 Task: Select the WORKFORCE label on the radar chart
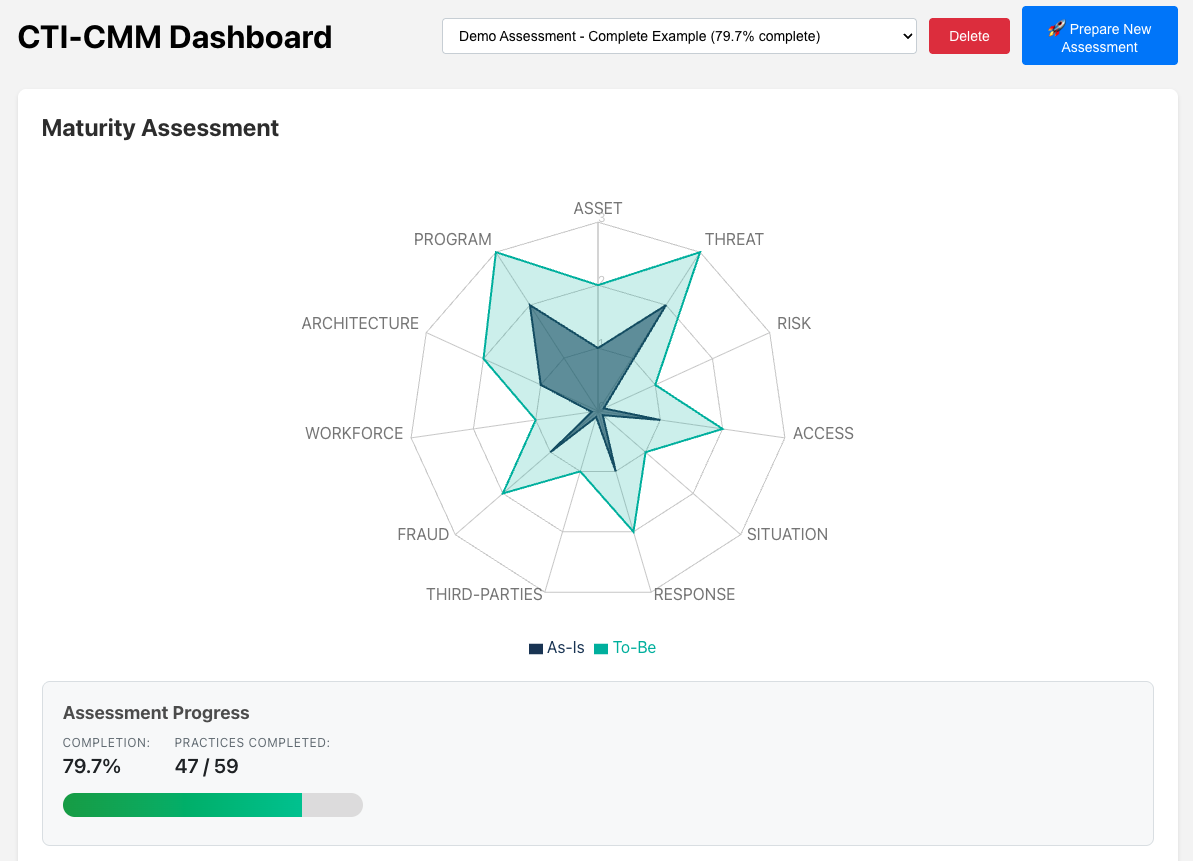354,433
